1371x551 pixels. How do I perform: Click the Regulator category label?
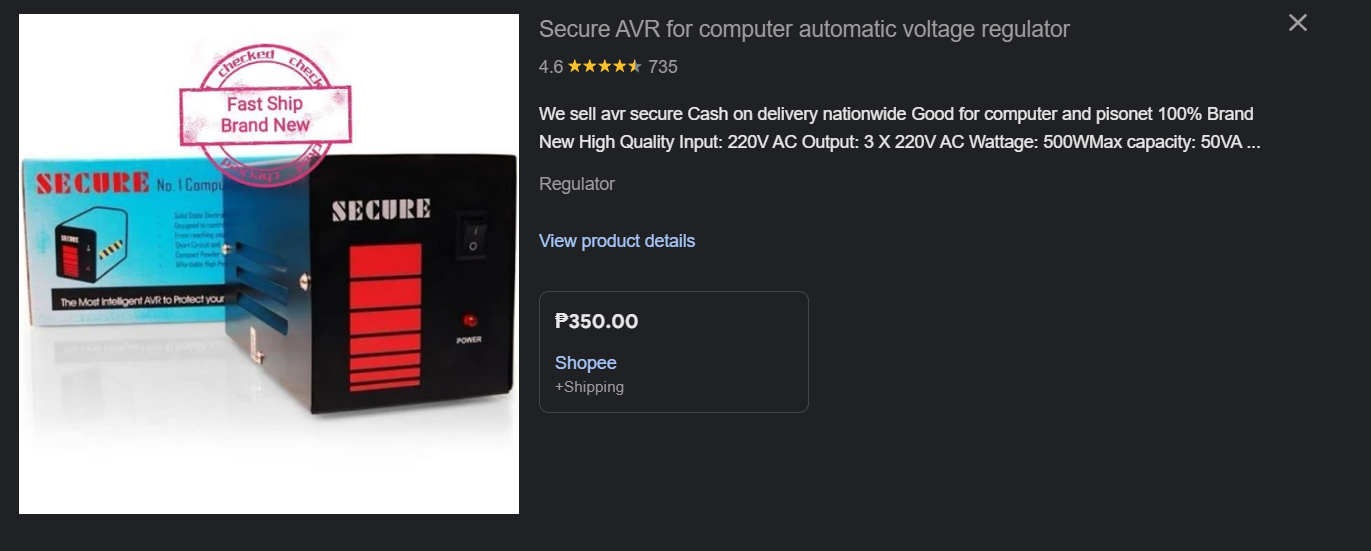(x=576, y=184)
